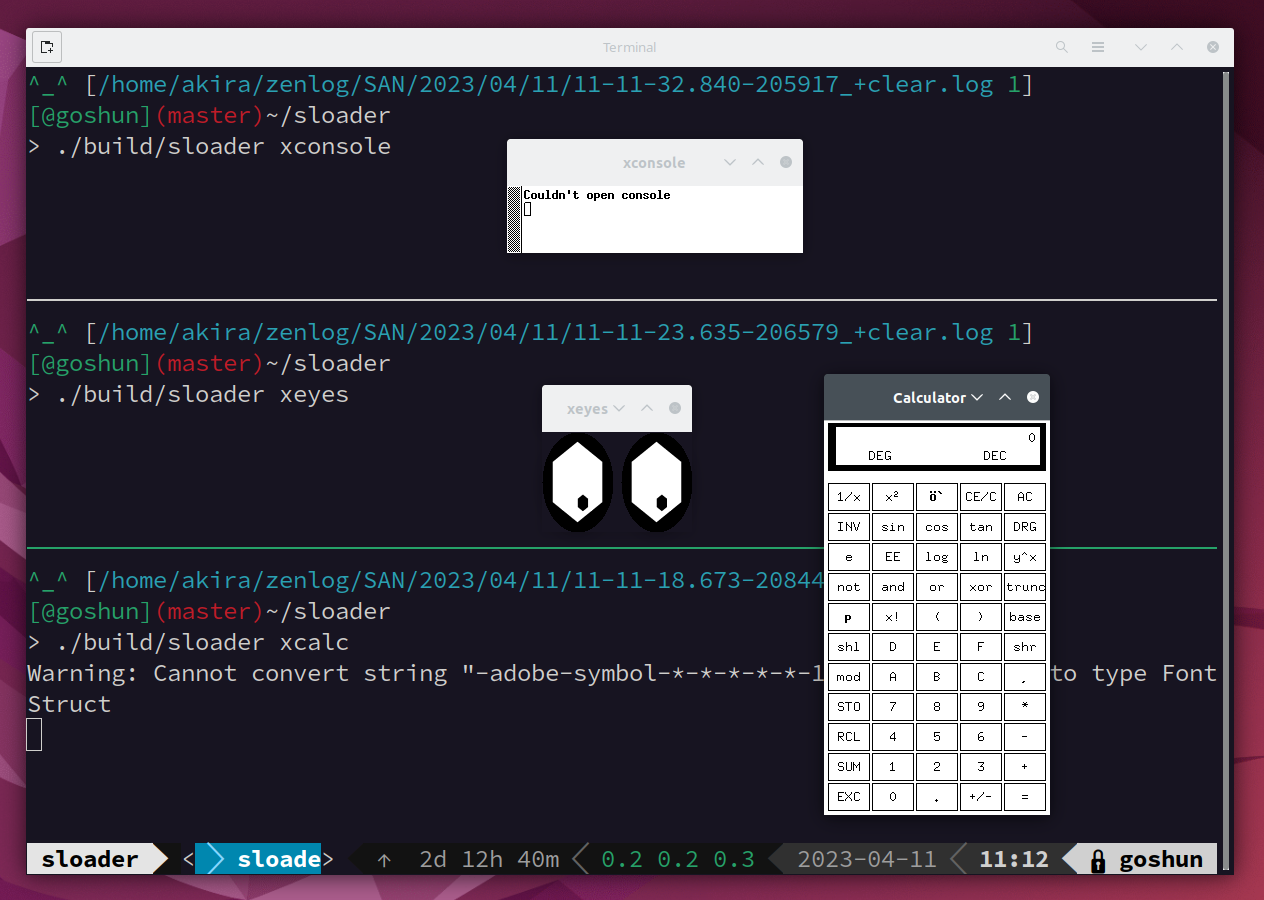Click the Terminal search magnifier icon

tap(1062, 47)
